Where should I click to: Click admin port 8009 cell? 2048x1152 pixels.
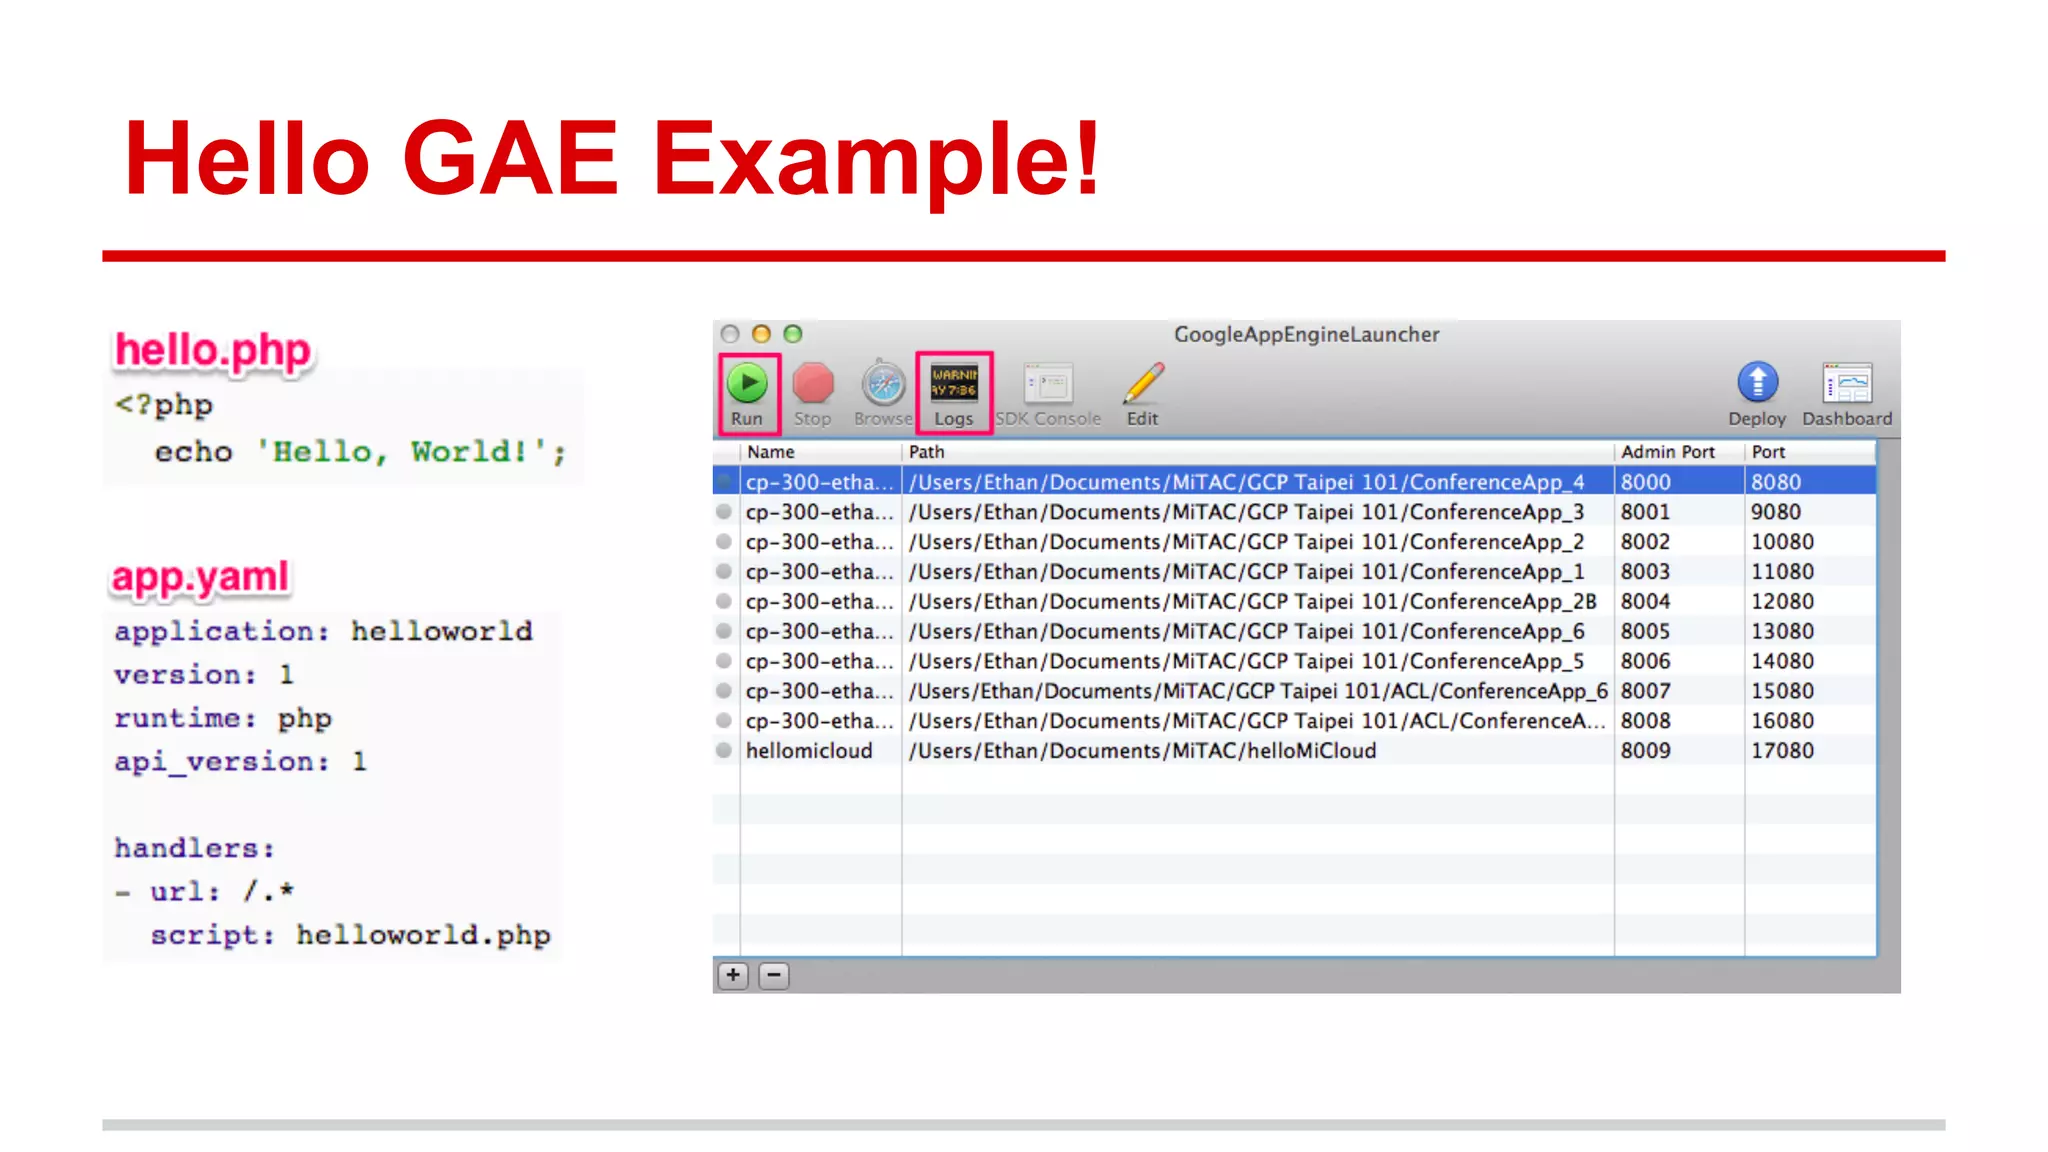coord(1646,751)
